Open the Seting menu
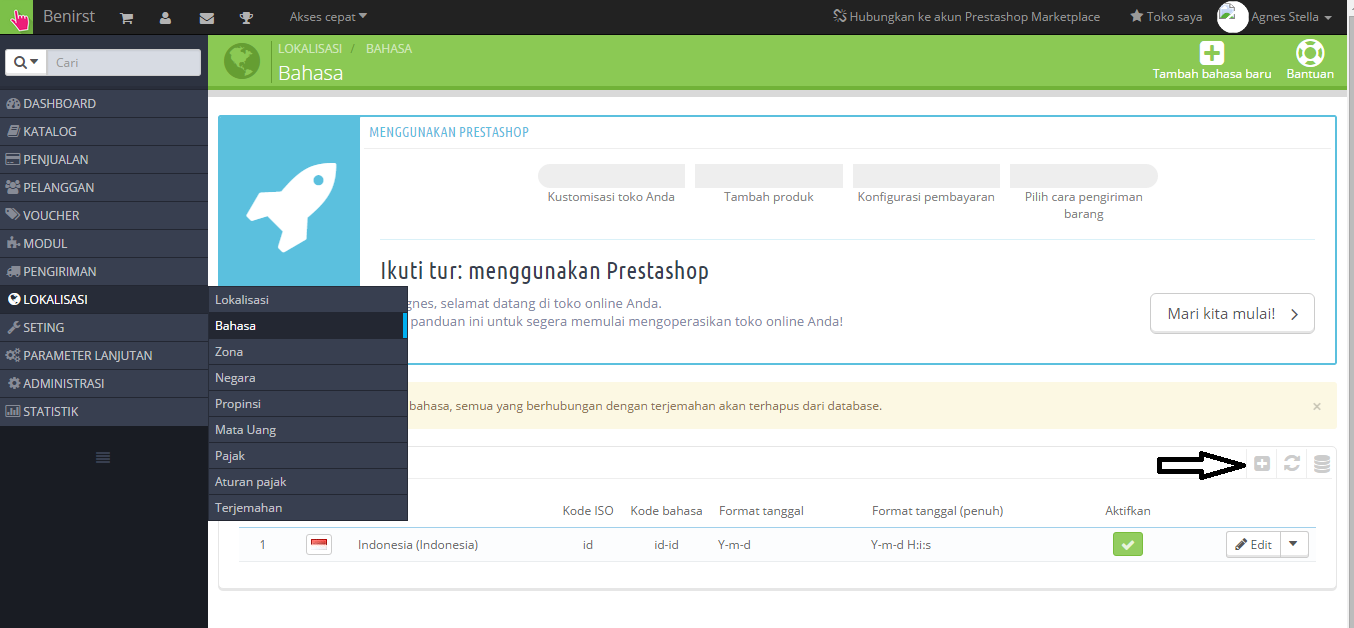Image resolution: width=1354 pixels, height=628 pixels. pos(104,327)
